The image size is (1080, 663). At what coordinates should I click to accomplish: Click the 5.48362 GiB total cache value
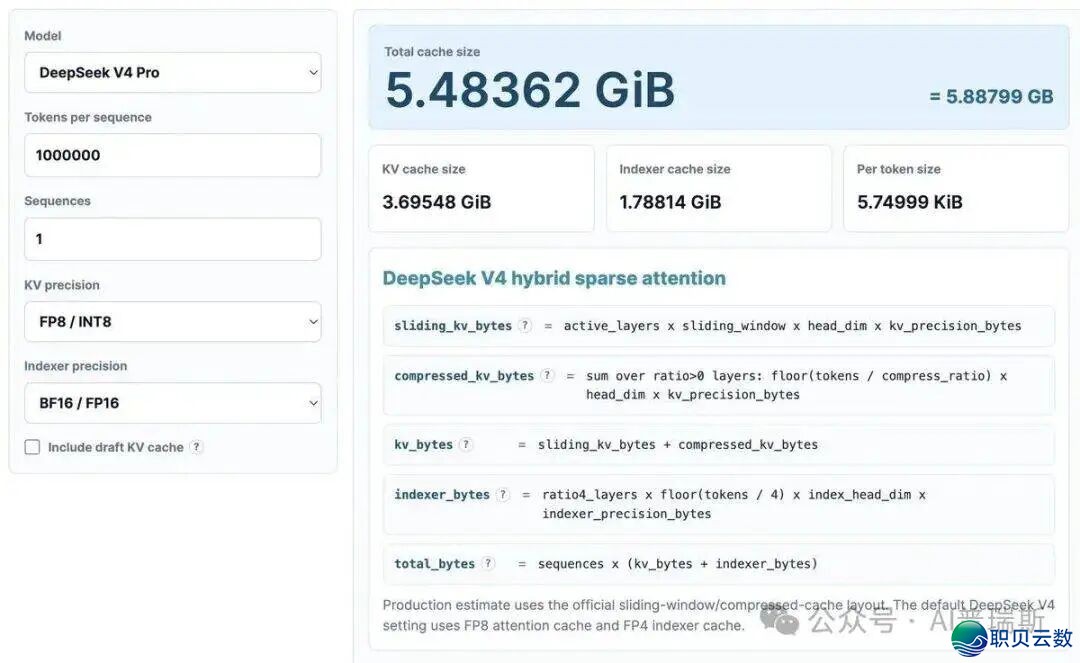(530, 90)
